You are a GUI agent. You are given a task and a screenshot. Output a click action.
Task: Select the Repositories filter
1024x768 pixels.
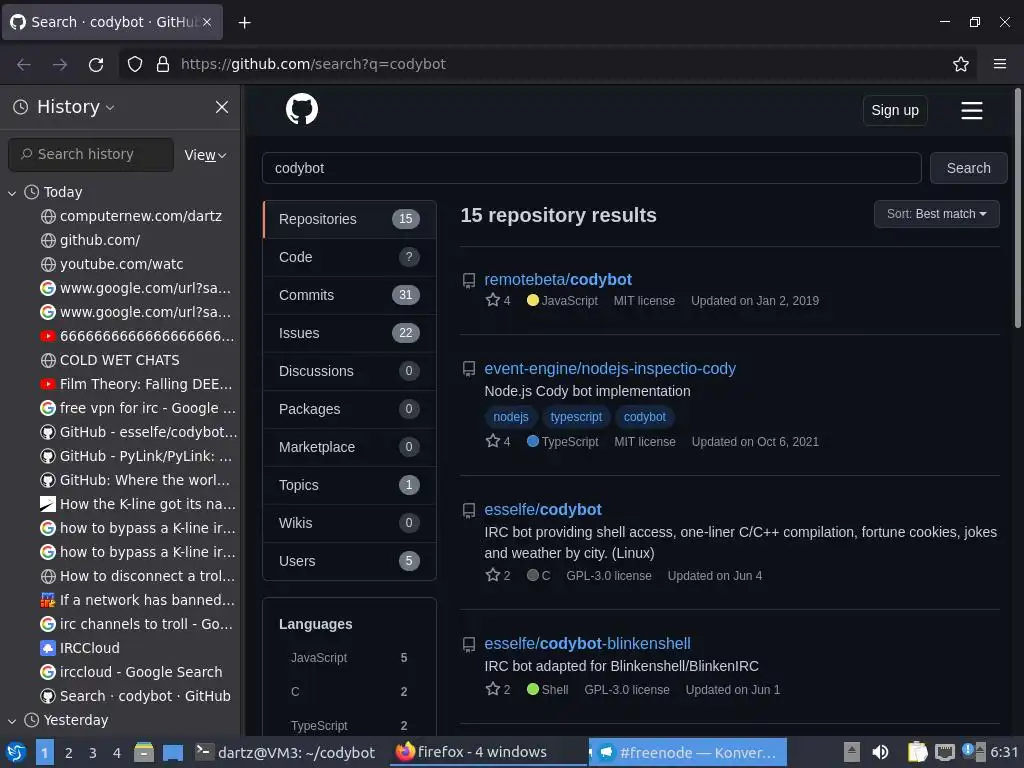349,219
